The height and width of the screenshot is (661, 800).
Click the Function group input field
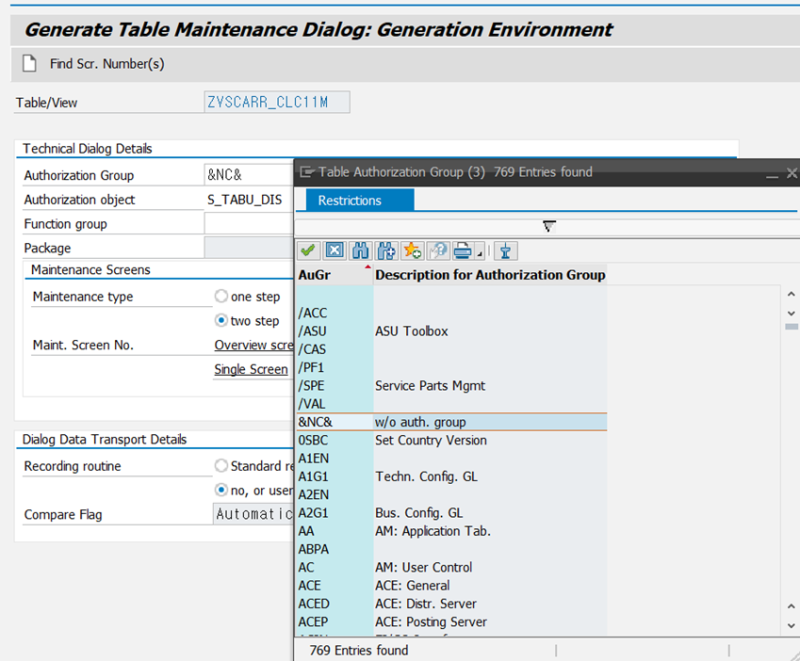(x=249, y=223)
